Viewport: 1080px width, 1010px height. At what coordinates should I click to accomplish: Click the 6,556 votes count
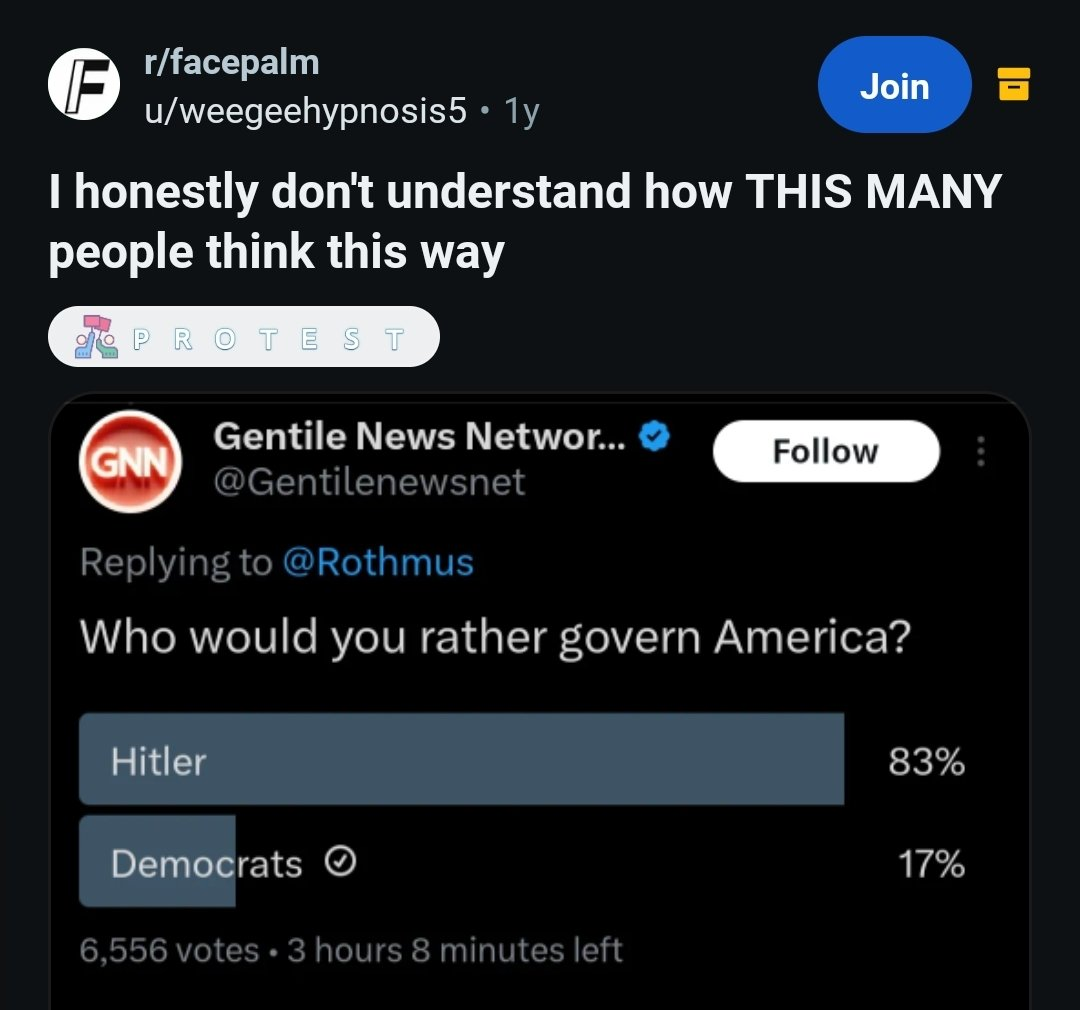tap(169, 949)
